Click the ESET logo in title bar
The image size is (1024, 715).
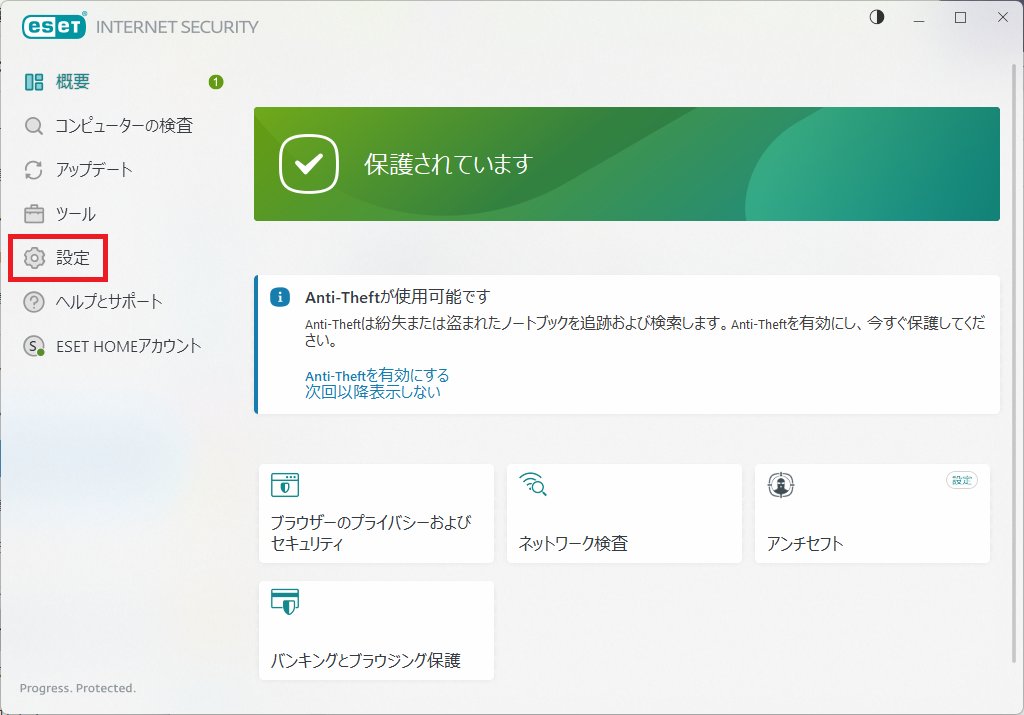click(x=54, y=26)
